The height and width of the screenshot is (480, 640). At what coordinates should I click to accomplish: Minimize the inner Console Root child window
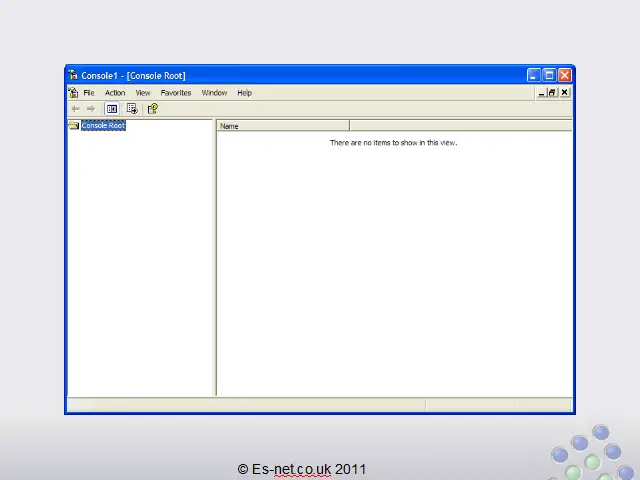click(x=541, y=93)
